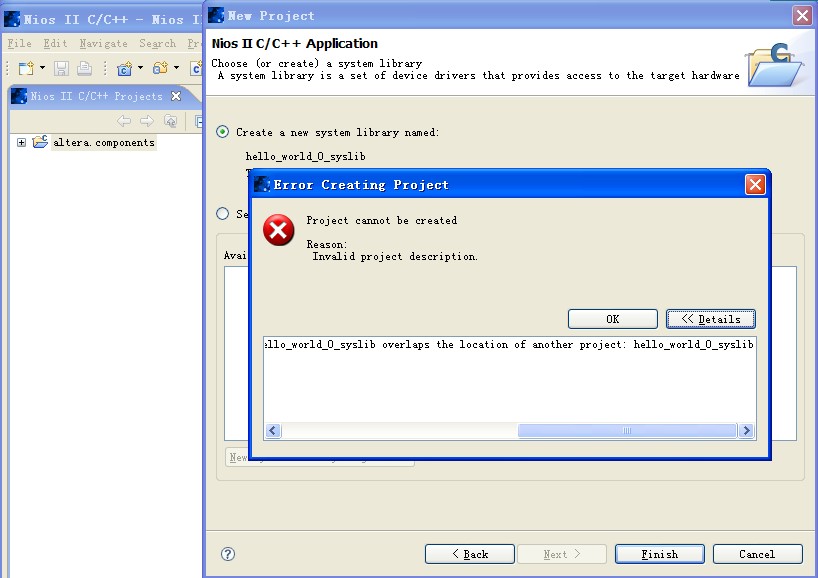Select the second system library radio option
The height and width of the screenshot is (578, 818).
(223, 213)
